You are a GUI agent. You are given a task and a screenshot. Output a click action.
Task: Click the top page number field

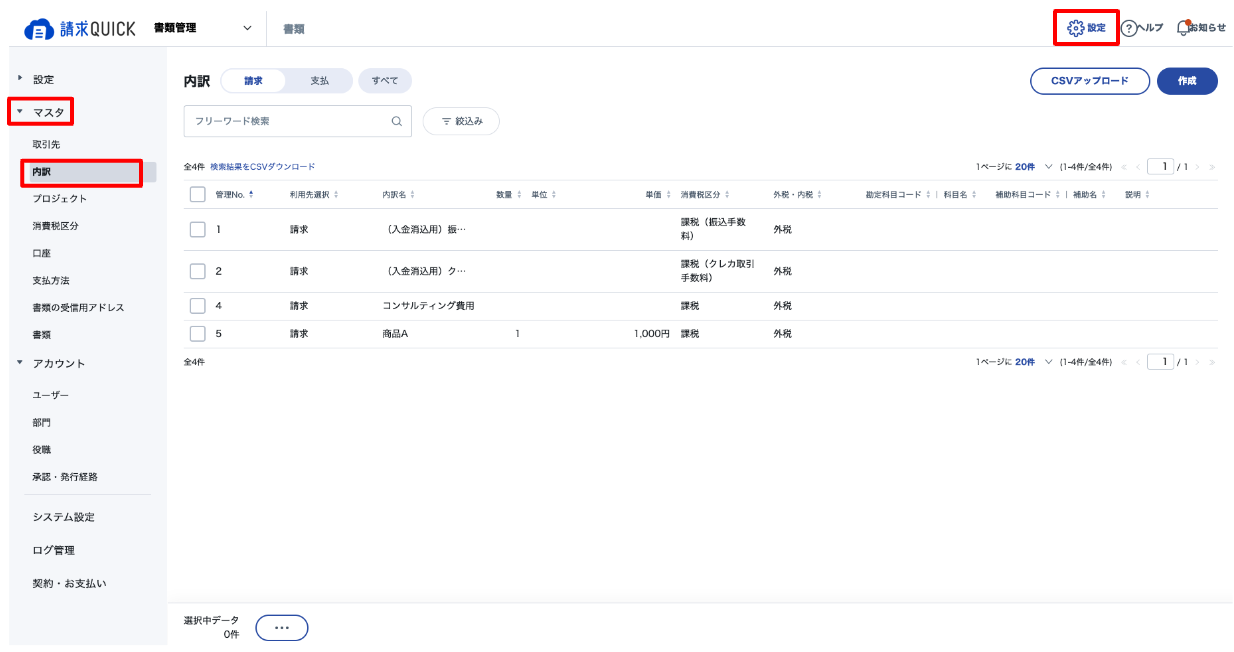1160,167
